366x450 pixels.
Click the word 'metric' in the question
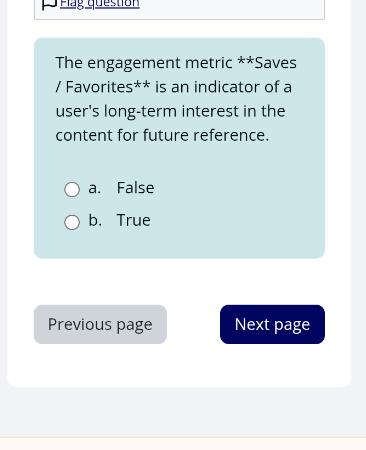209,63
